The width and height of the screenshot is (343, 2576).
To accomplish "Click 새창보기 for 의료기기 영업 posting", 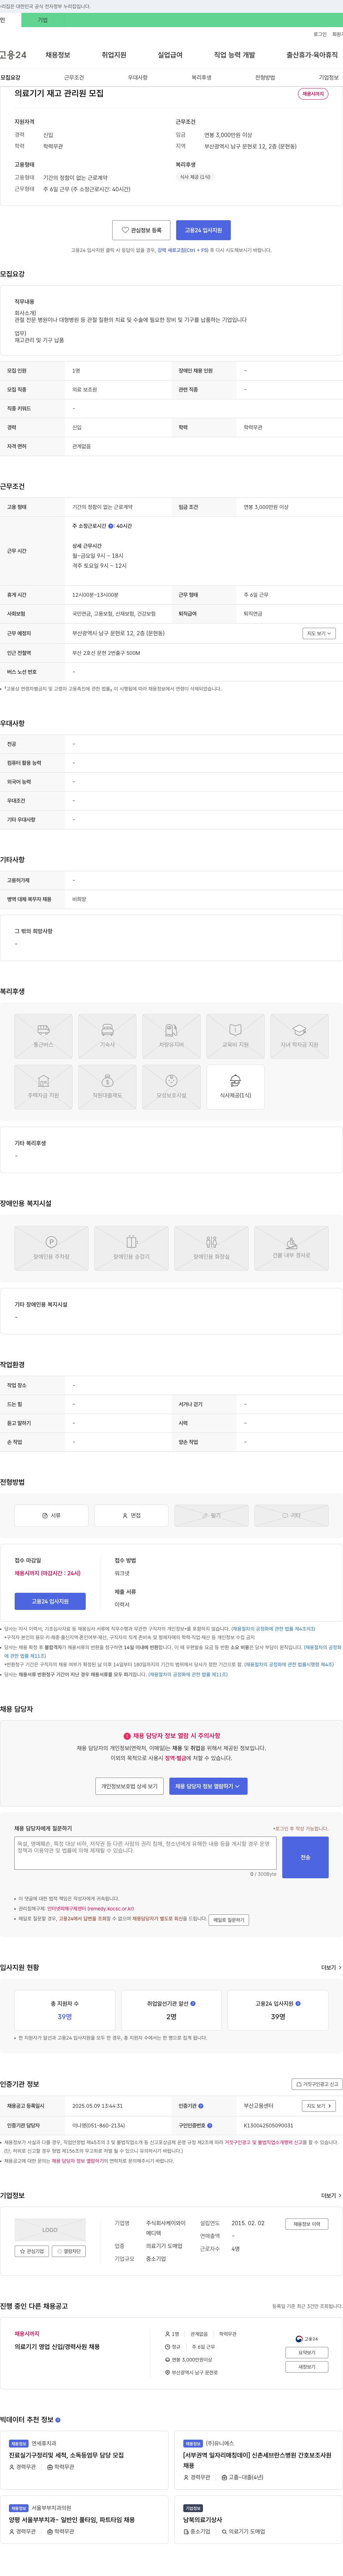I will tap(307, 2367).
